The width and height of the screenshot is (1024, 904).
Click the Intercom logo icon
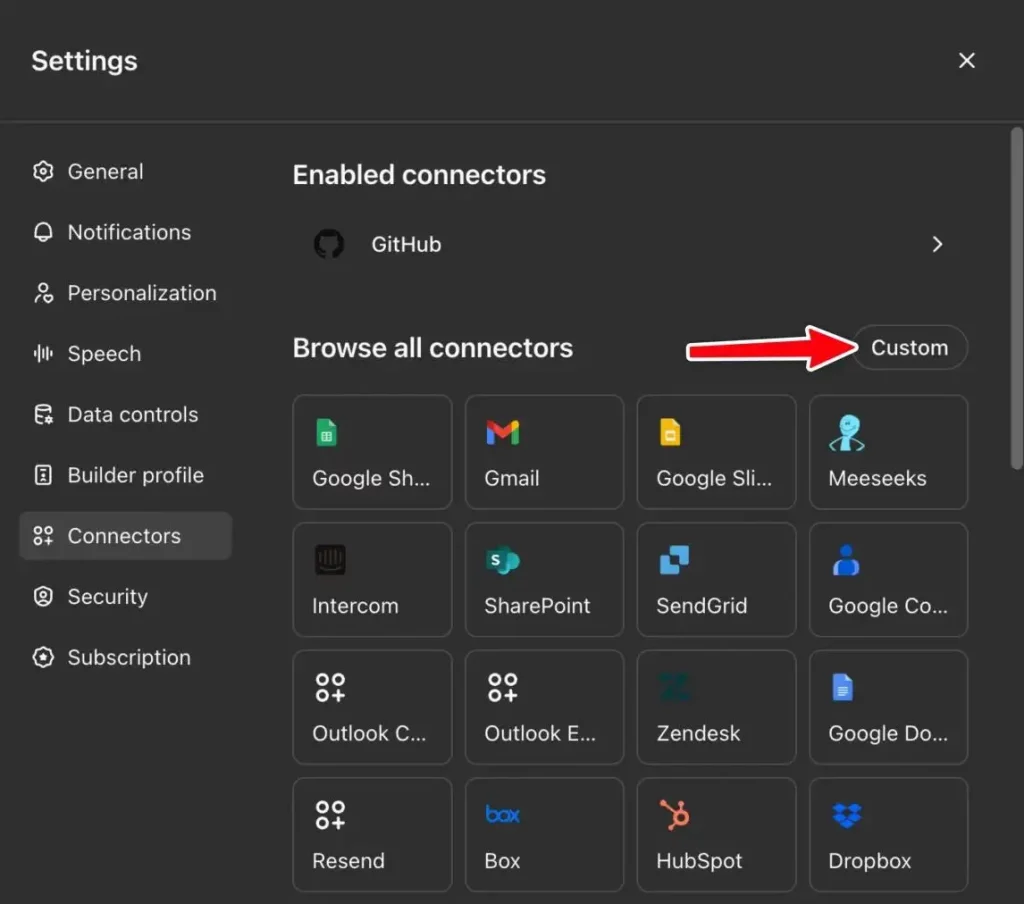(330, 560)
